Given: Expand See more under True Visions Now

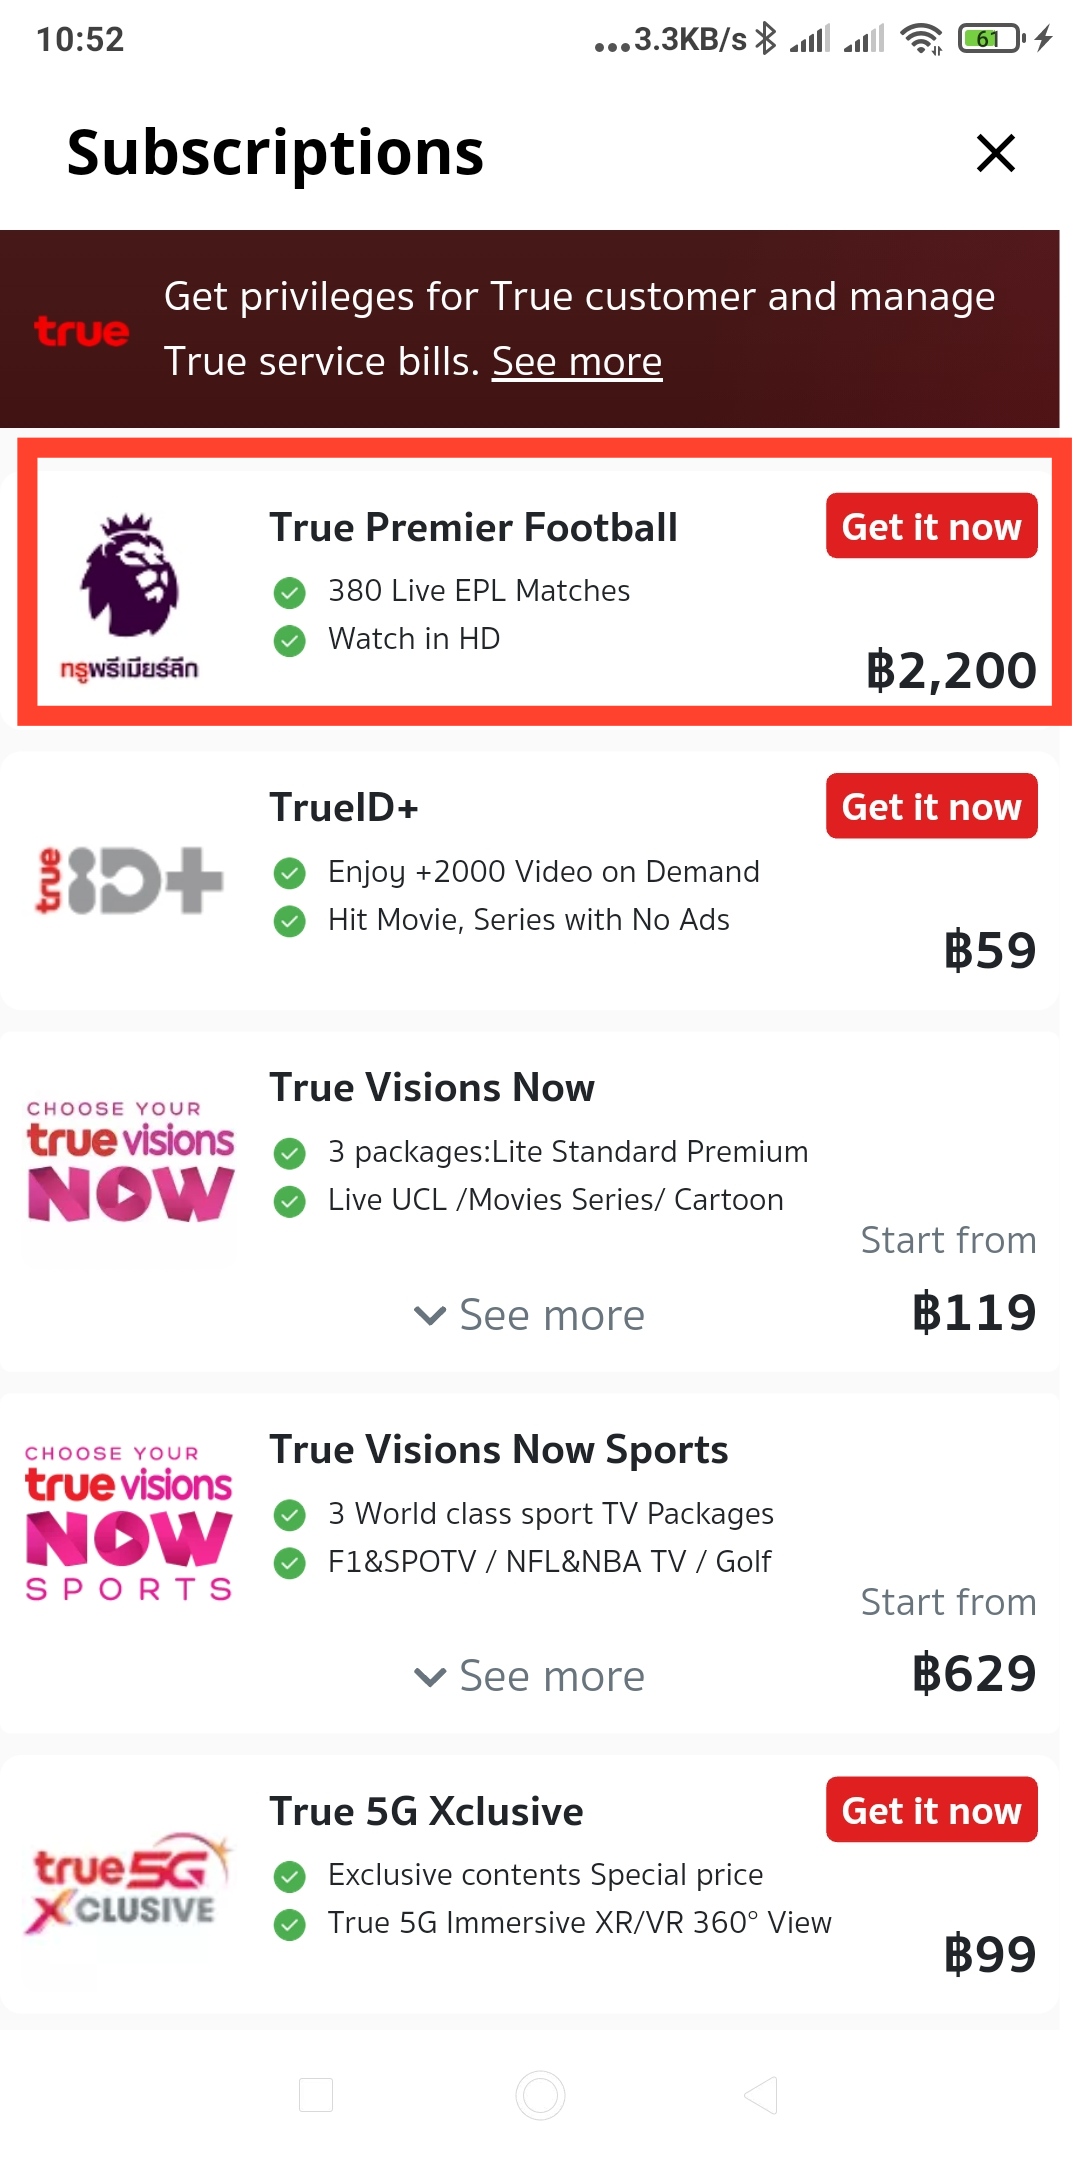Looking at the screenshot, I should click(x=530, y=1315).
